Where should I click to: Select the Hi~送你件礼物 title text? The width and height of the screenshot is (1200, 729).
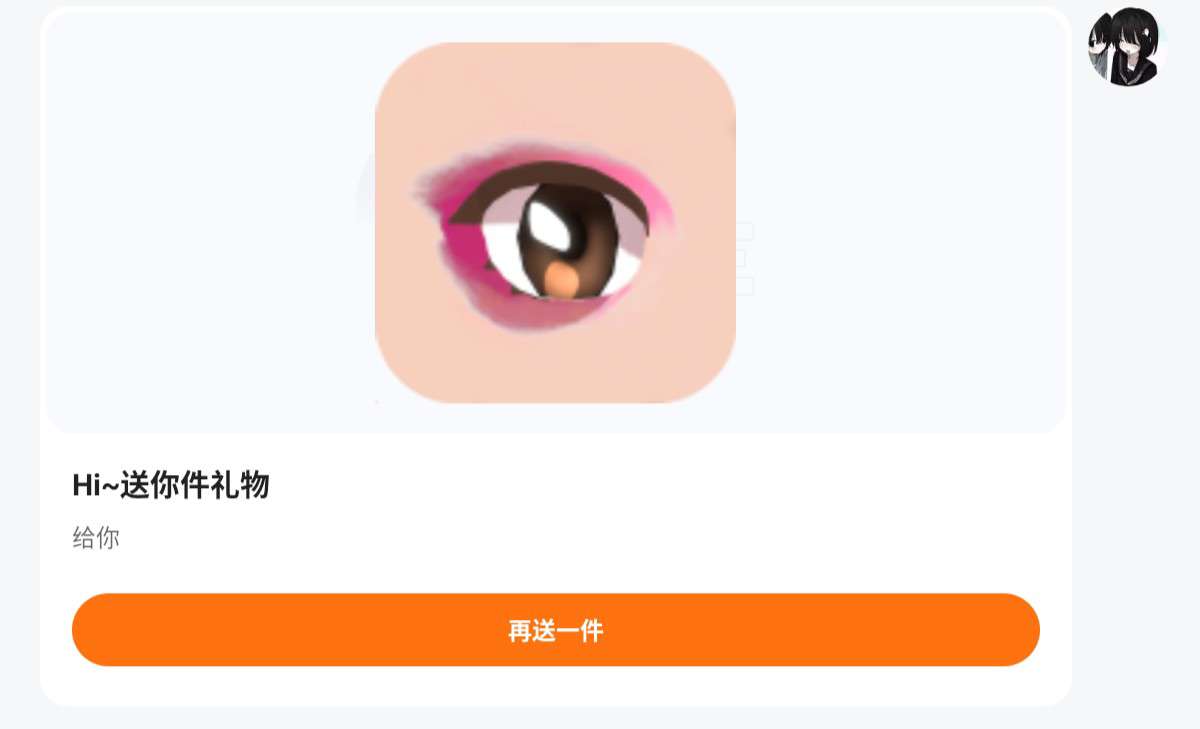(171, 486)
